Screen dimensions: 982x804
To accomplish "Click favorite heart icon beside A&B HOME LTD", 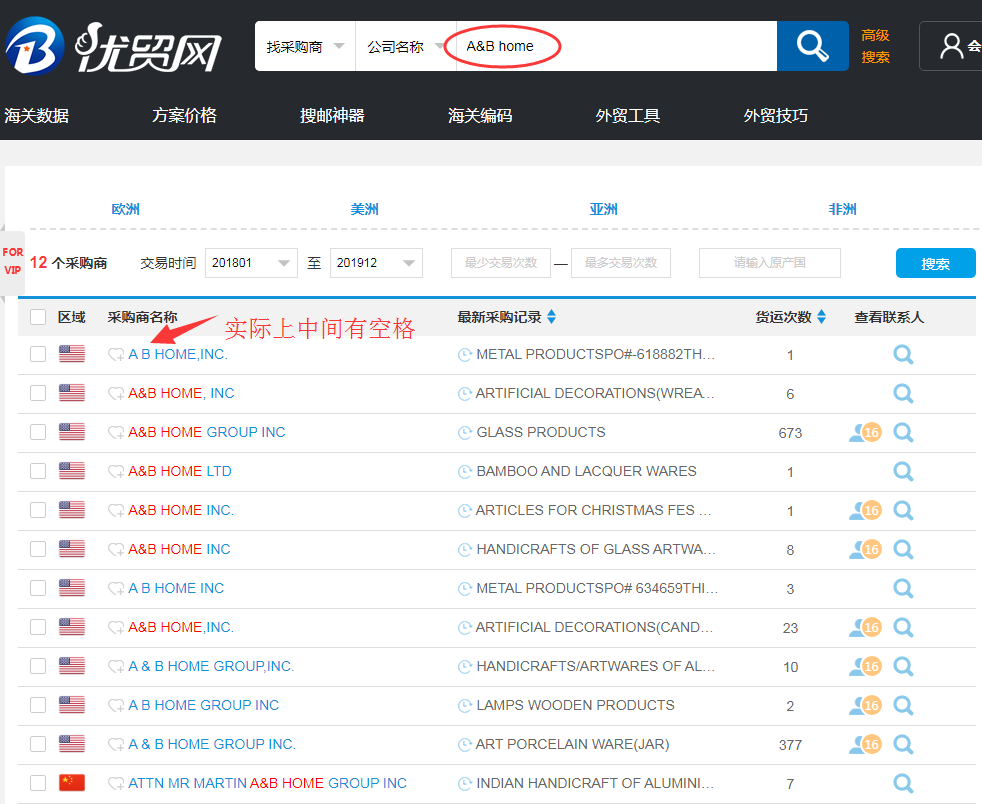I will click(116, 472).
